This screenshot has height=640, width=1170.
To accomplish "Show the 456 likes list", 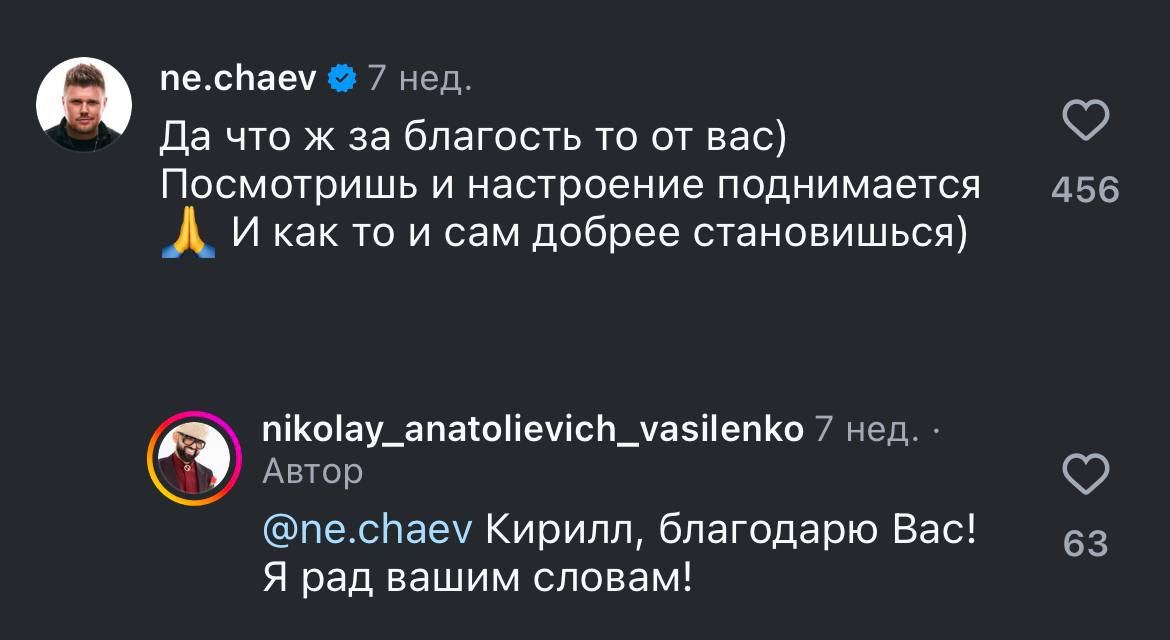I will (x=1085, y=189).
